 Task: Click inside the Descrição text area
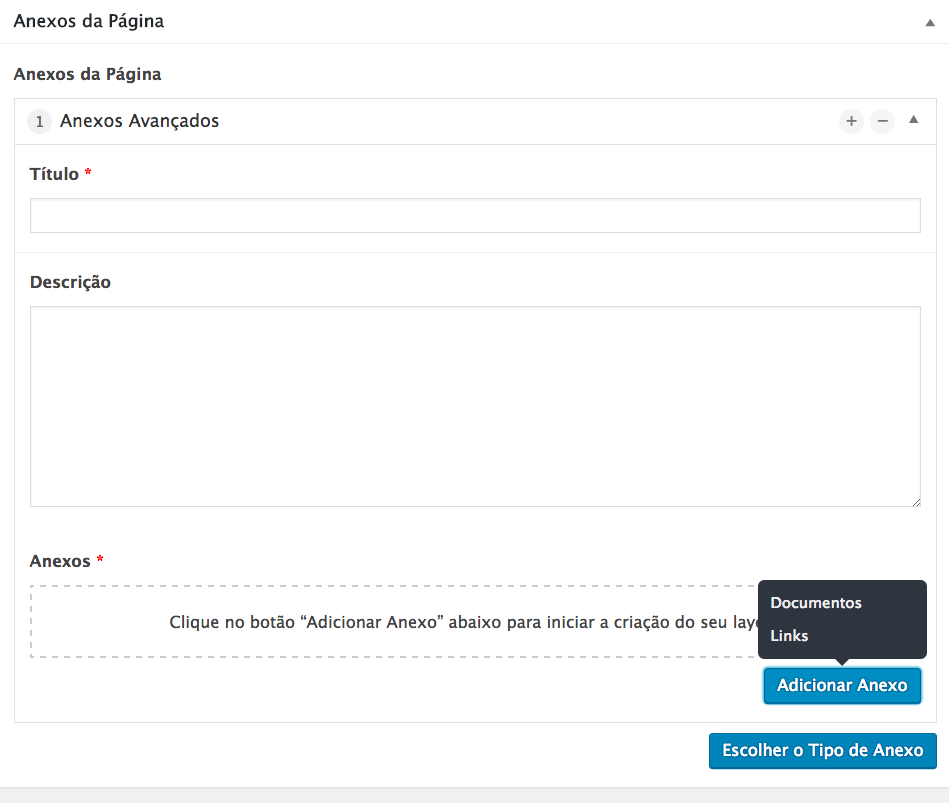[x=475, y=405]
